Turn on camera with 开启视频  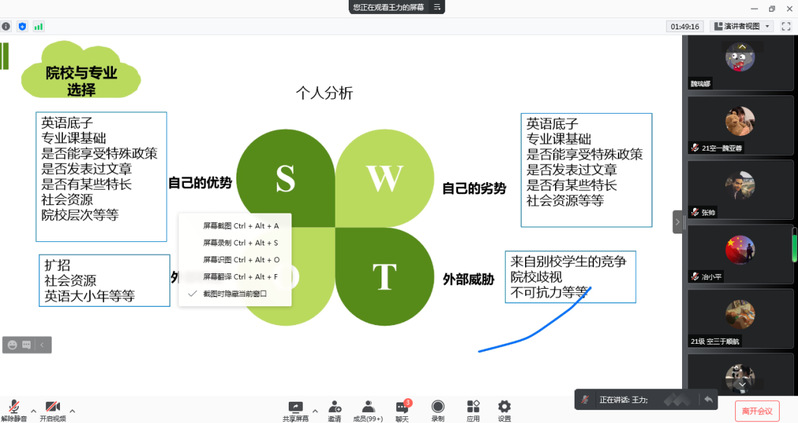[52, 406]
